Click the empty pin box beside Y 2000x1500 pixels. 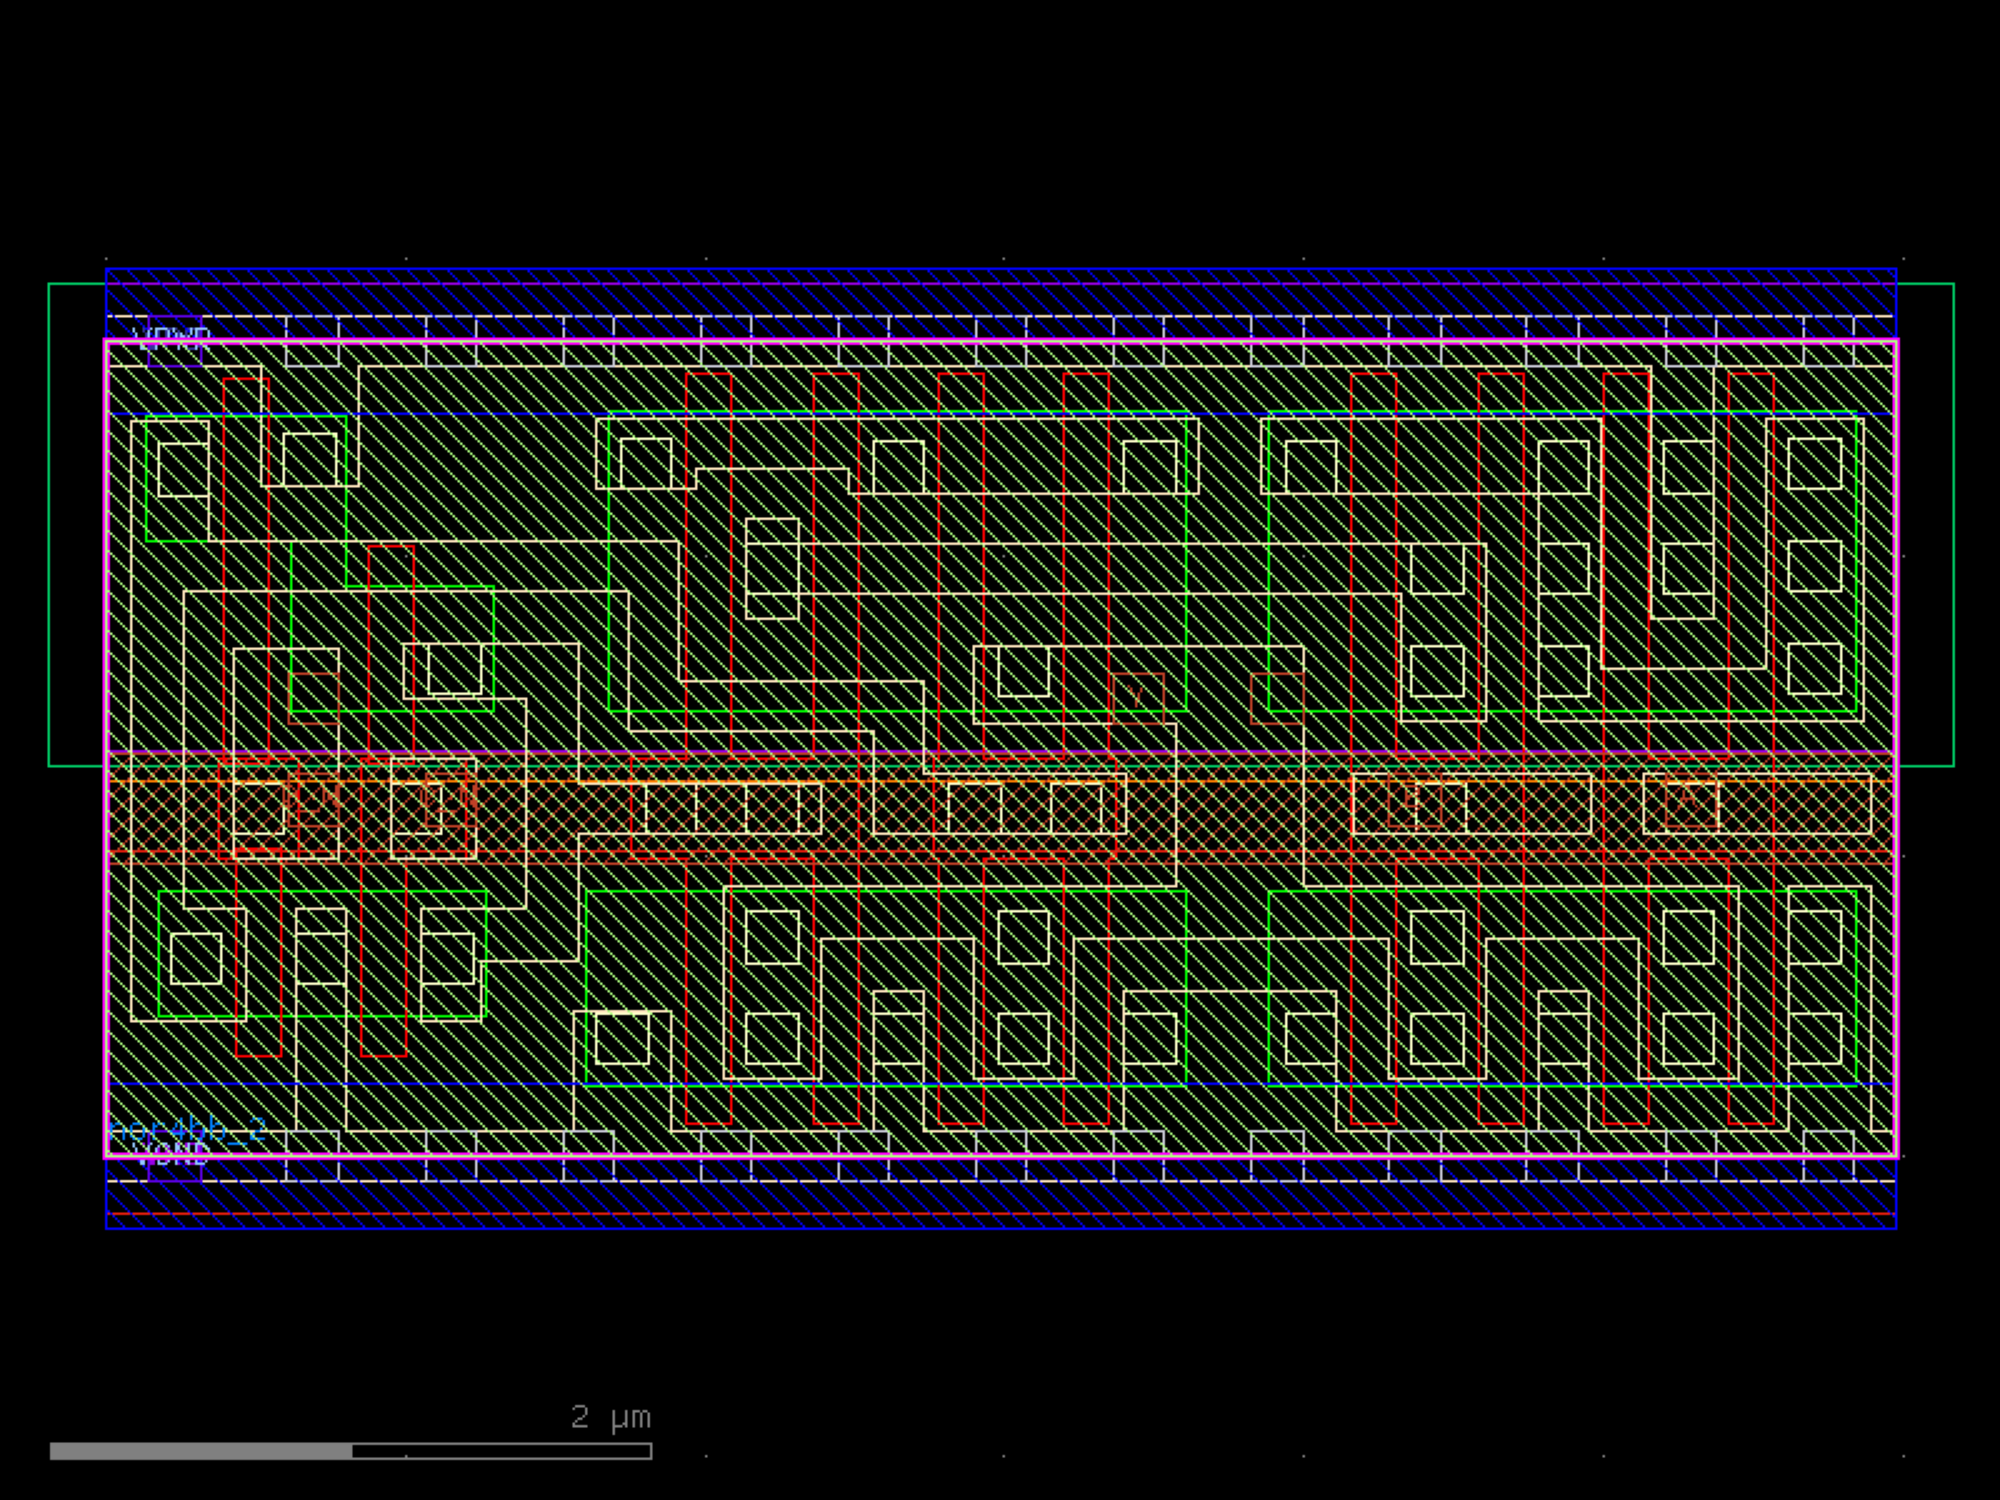click(1277, 698)
